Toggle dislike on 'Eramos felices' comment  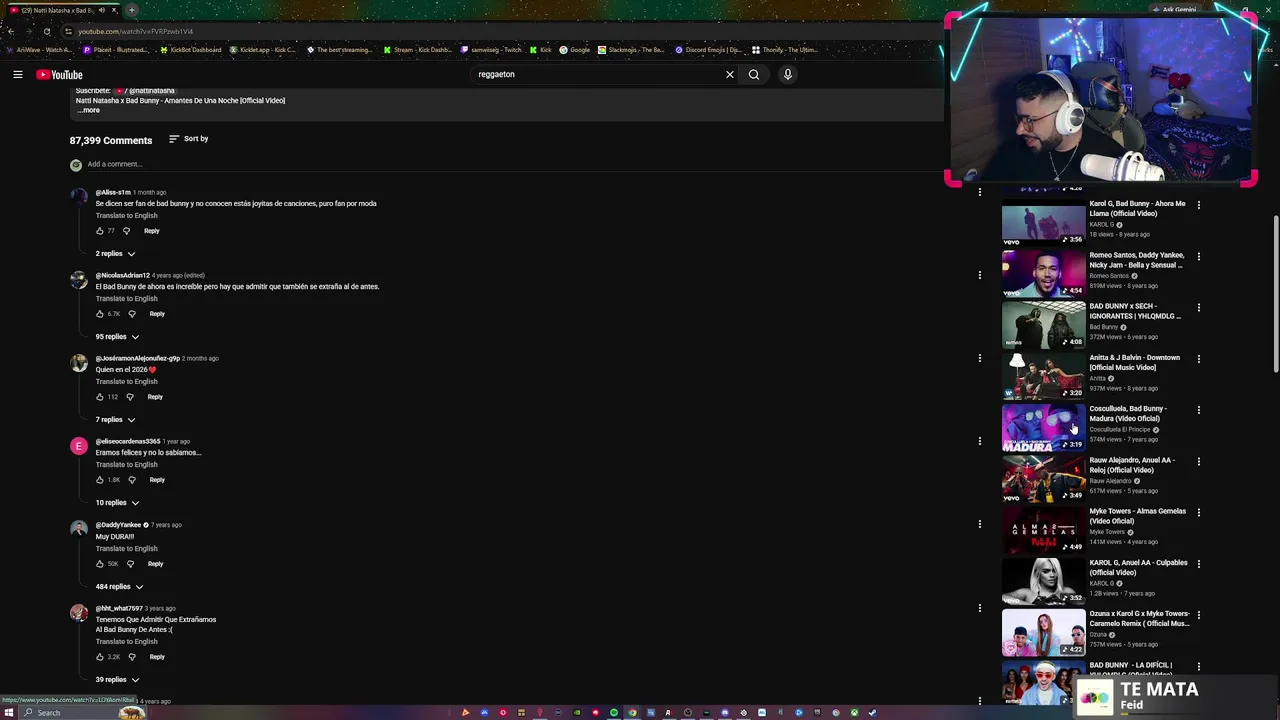pos(132,480)
